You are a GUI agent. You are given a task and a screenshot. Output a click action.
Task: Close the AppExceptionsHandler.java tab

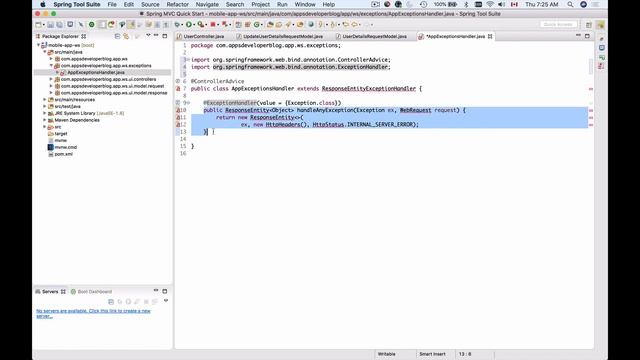490,36
